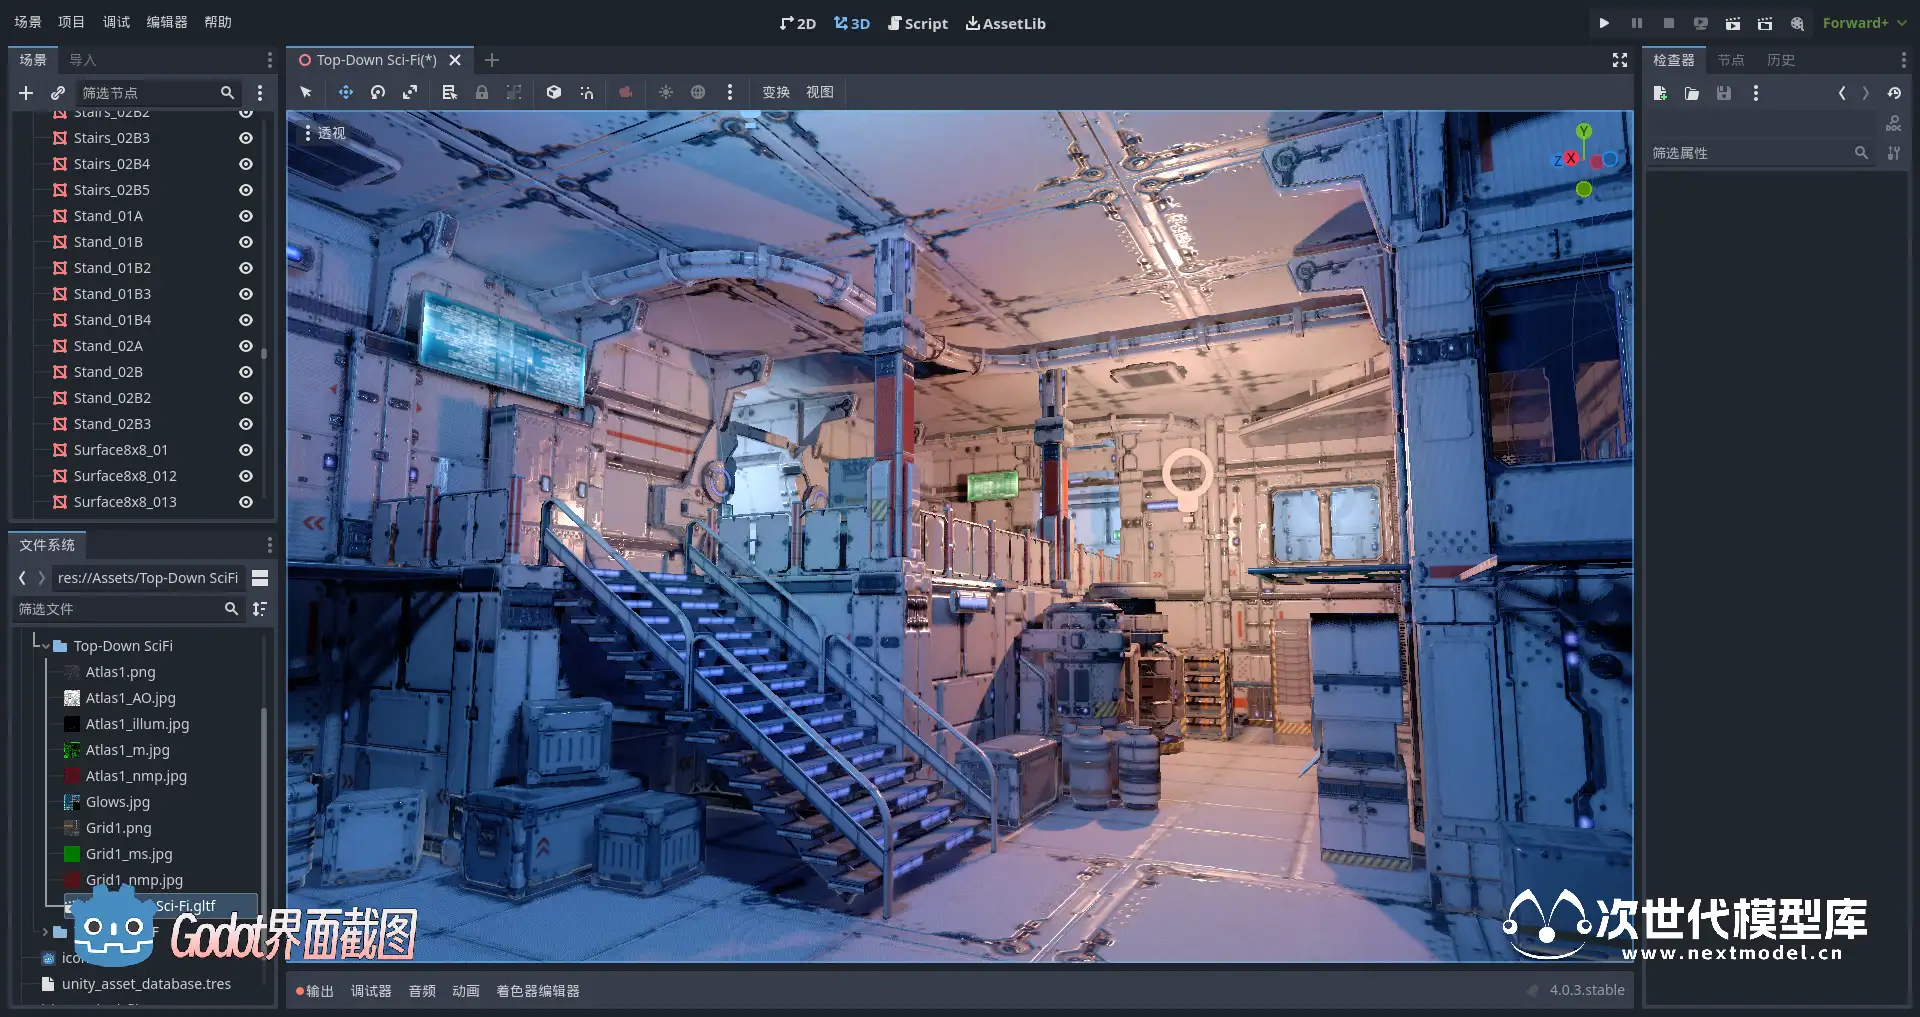Click the instance child scene link icon
This screenshot has width=1920, height=1017.
click(x=58, y=93)
